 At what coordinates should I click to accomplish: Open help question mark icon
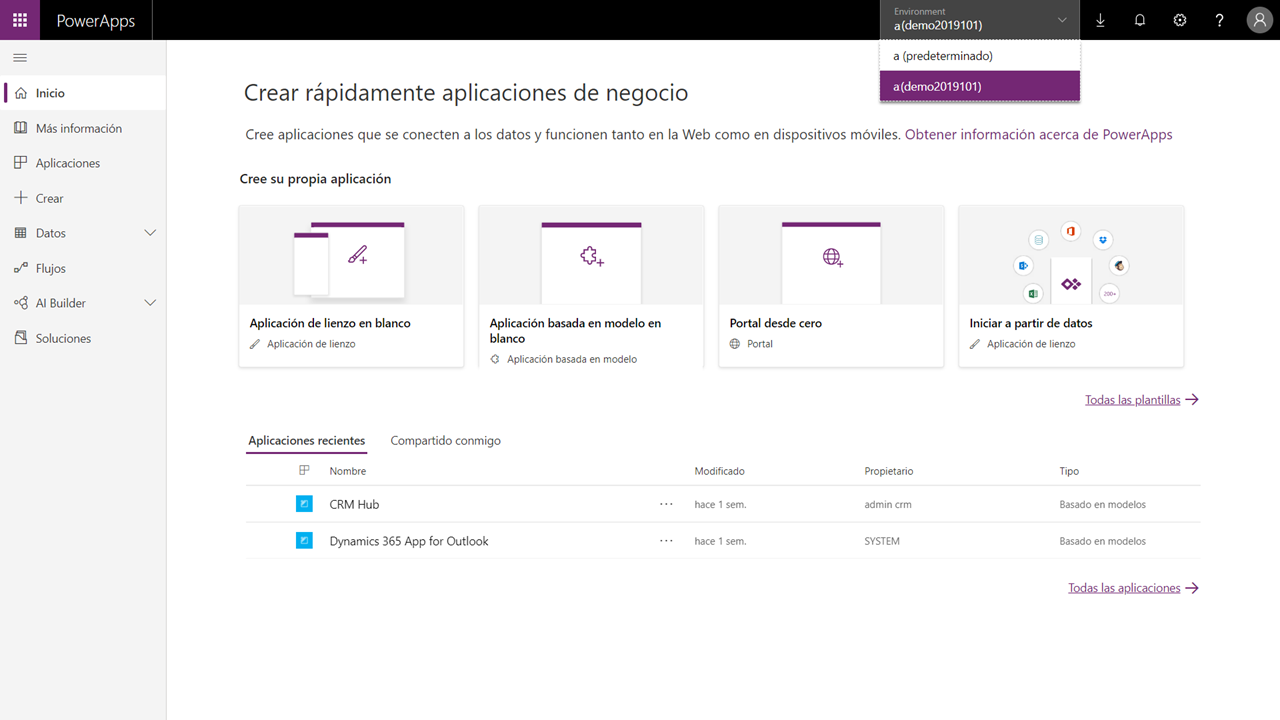[1220, 20]
